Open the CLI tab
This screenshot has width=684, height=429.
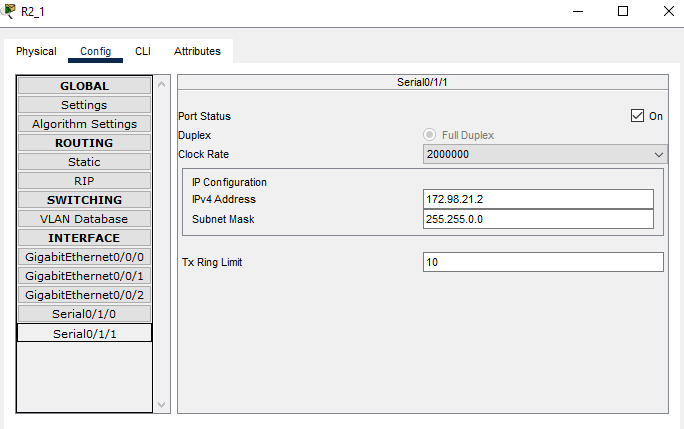click(143, 51)
